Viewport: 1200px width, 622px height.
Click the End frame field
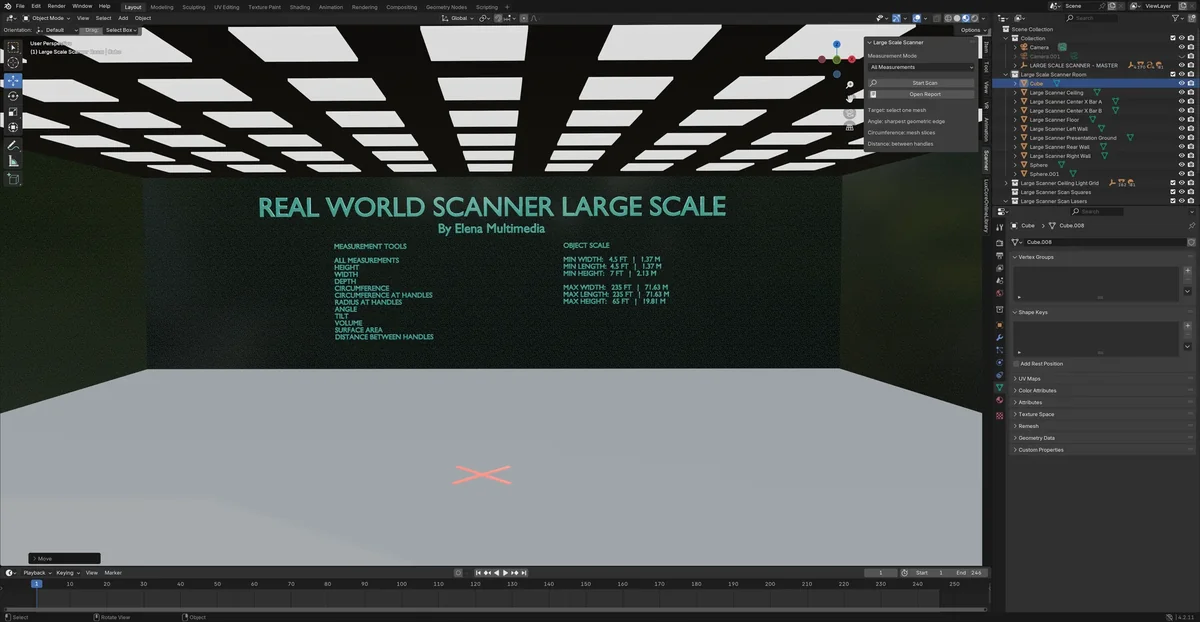coord(968,573)
